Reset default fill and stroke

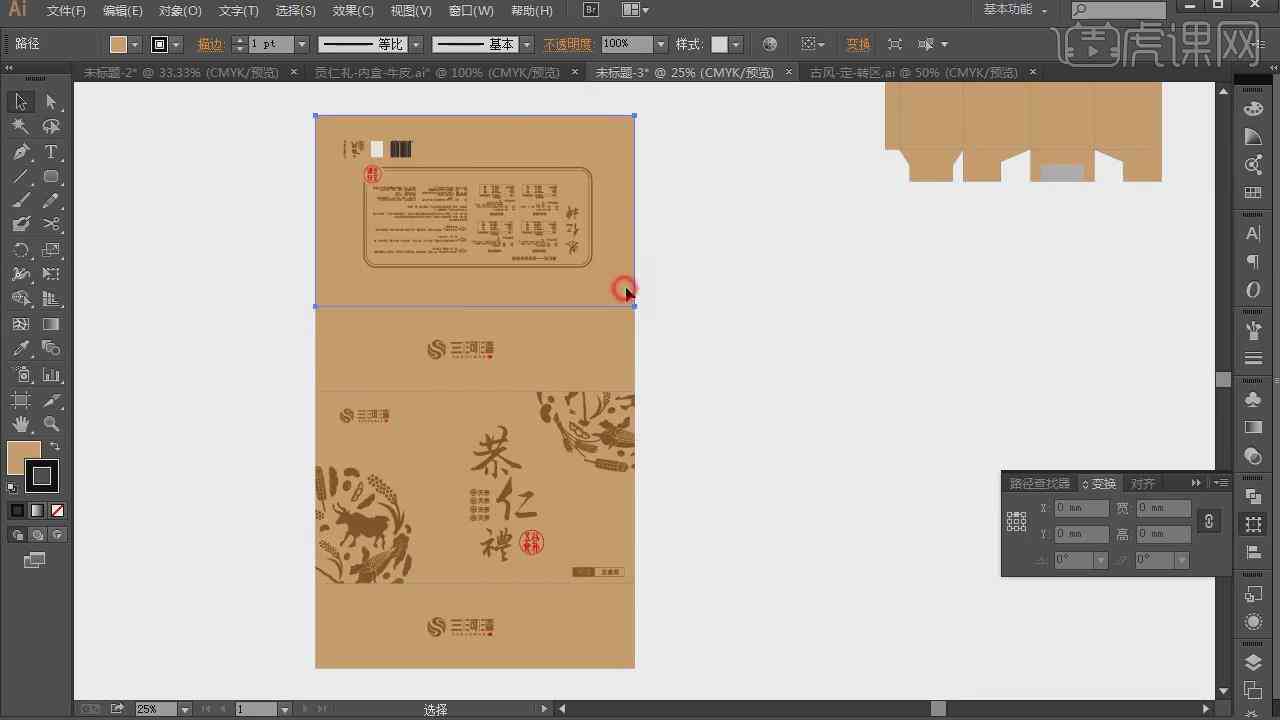12,488
